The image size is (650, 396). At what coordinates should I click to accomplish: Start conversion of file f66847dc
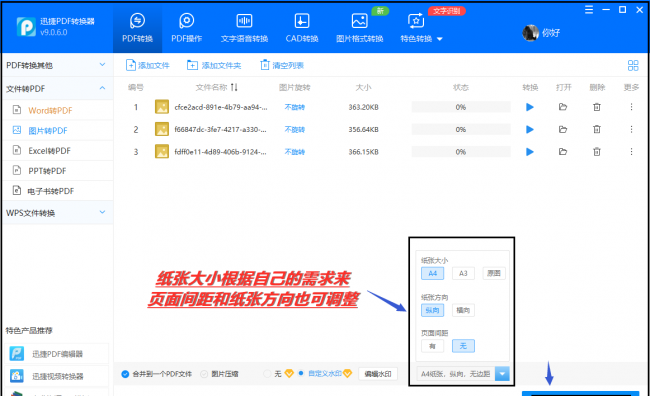click(x=529, y=129)
